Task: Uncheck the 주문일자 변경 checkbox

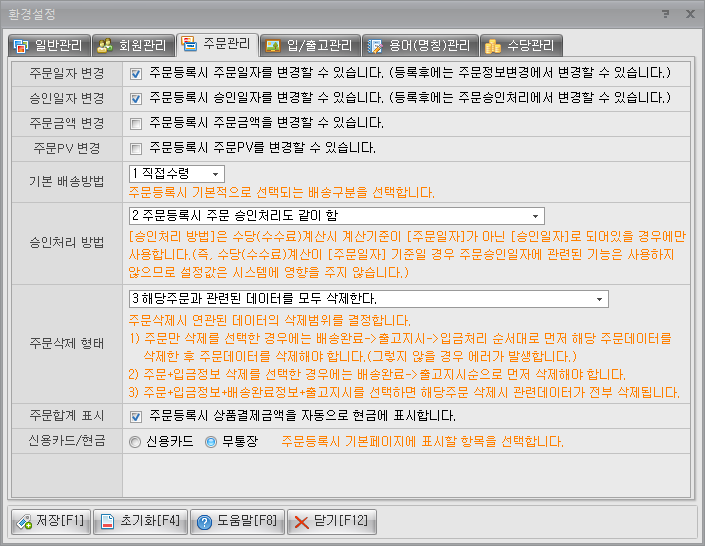Action: [x=135, y=73]
